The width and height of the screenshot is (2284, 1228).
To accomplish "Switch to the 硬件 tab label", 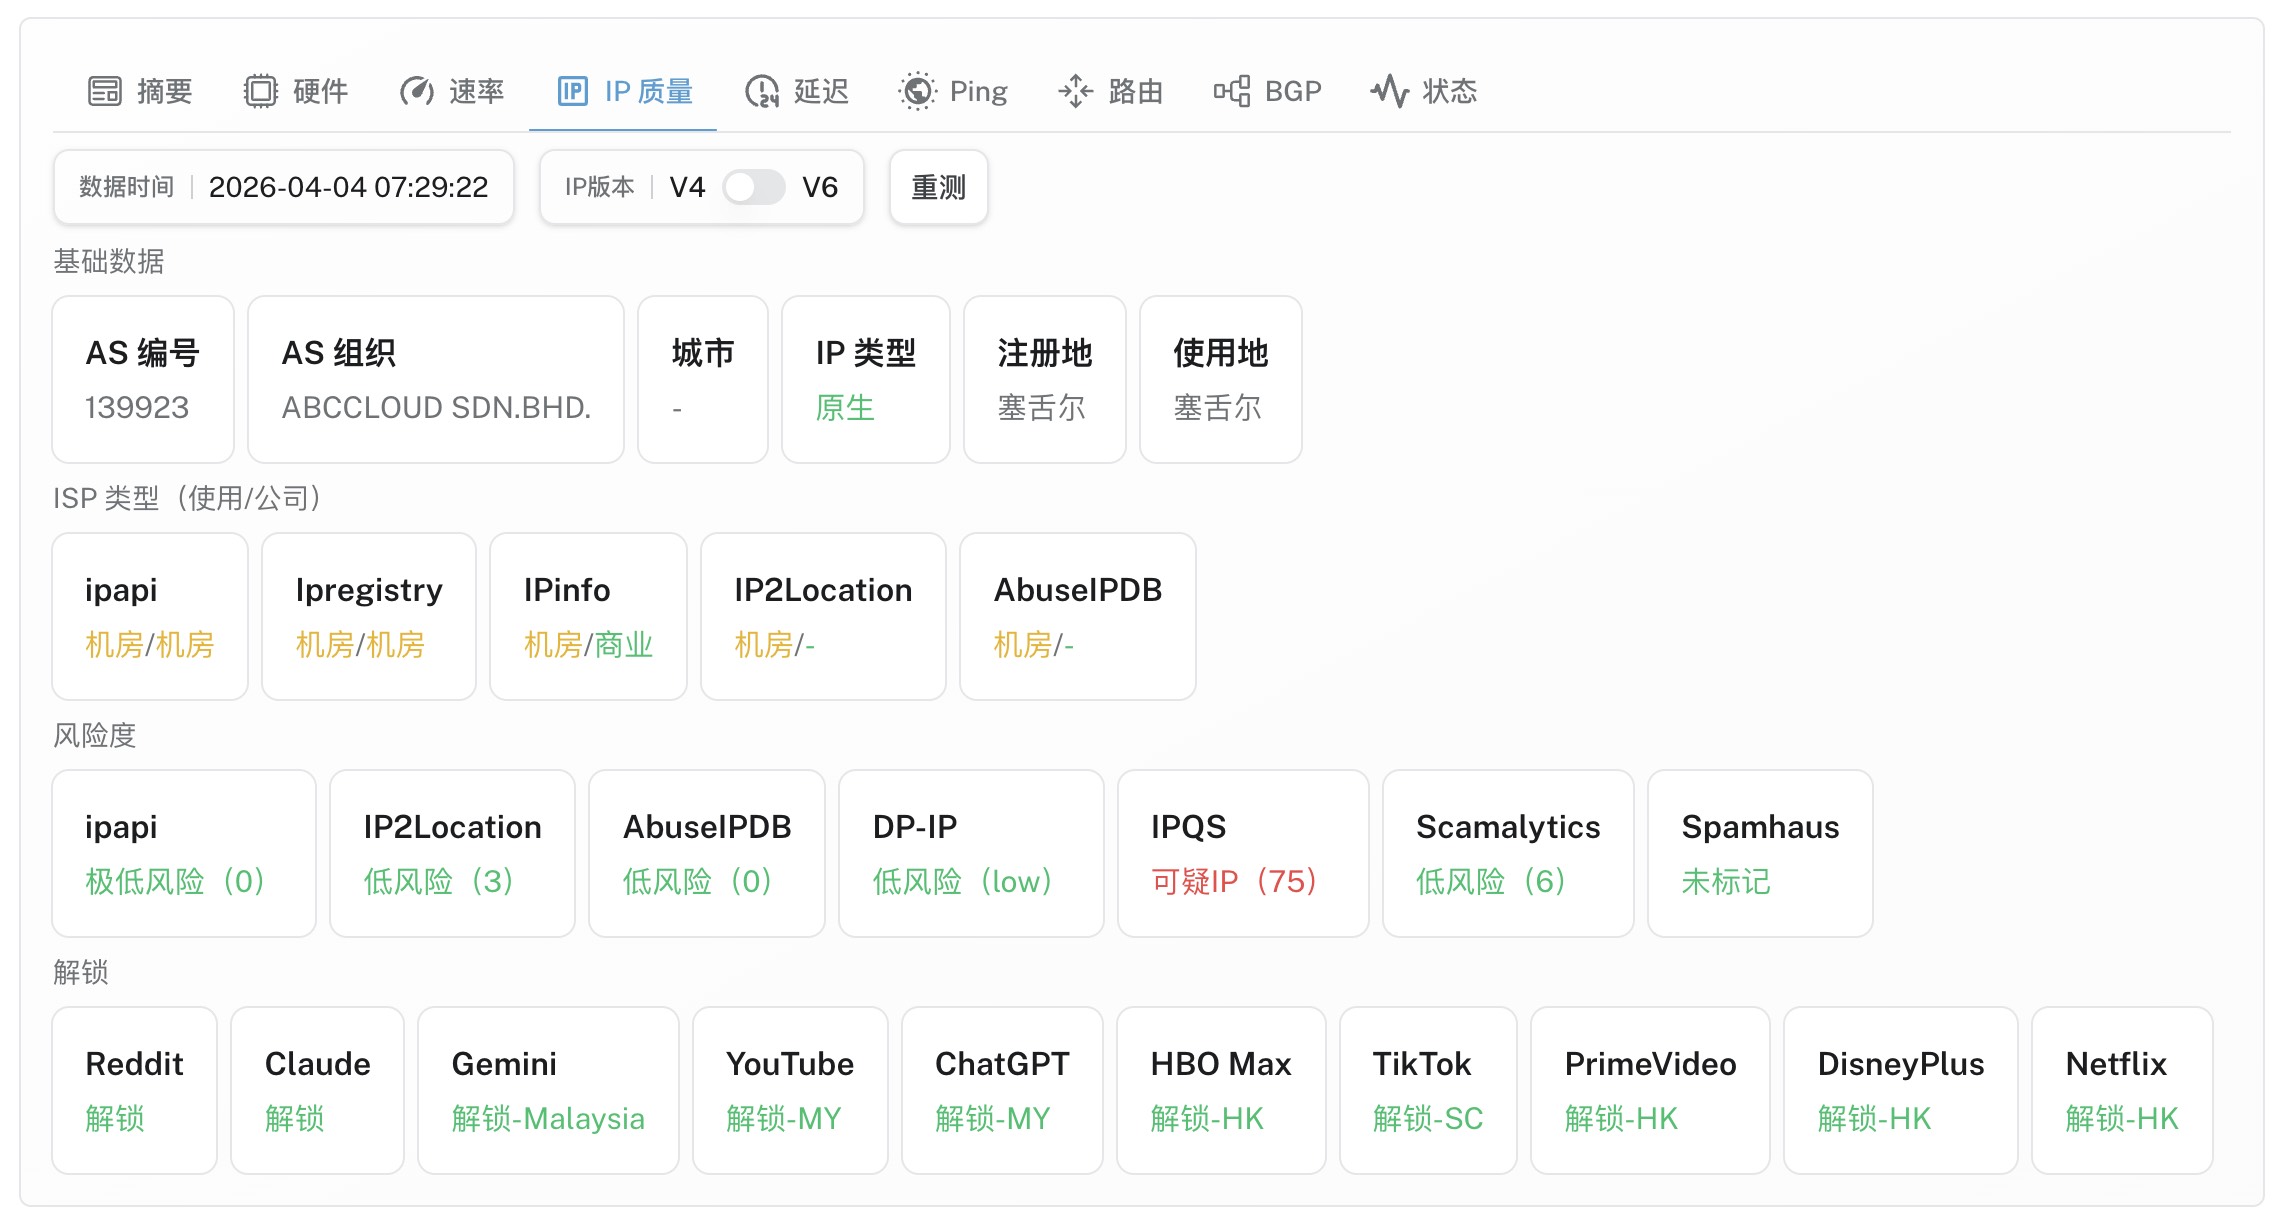I will pyautogui.click(x=320, y=91).
